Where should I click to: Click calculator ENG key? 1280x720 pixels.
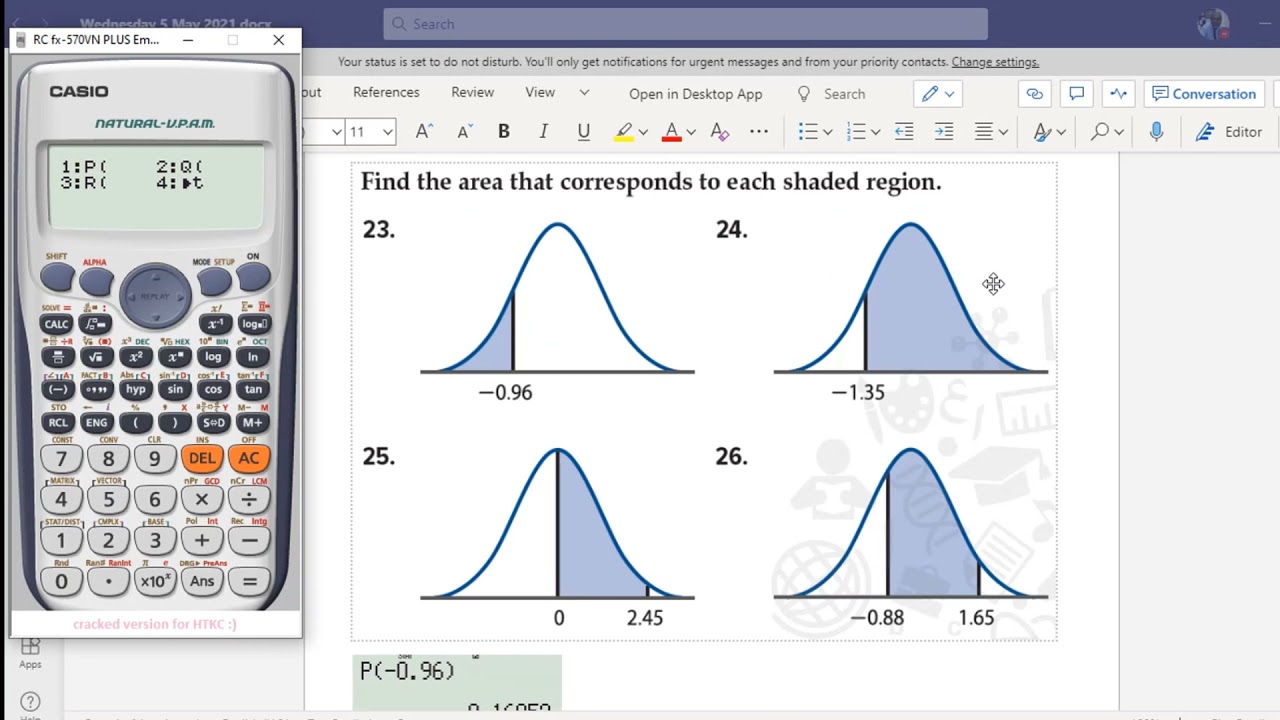96,423
